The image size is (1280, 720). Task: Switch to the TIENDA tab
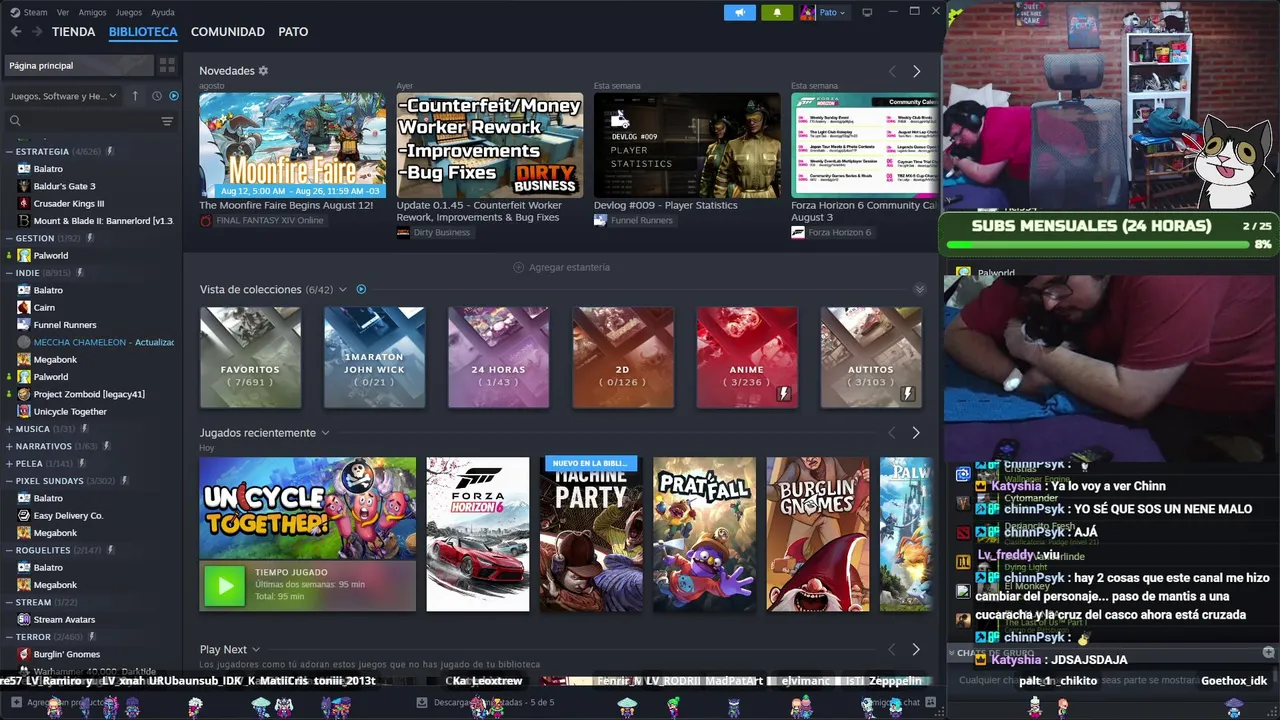click(74, 32)
